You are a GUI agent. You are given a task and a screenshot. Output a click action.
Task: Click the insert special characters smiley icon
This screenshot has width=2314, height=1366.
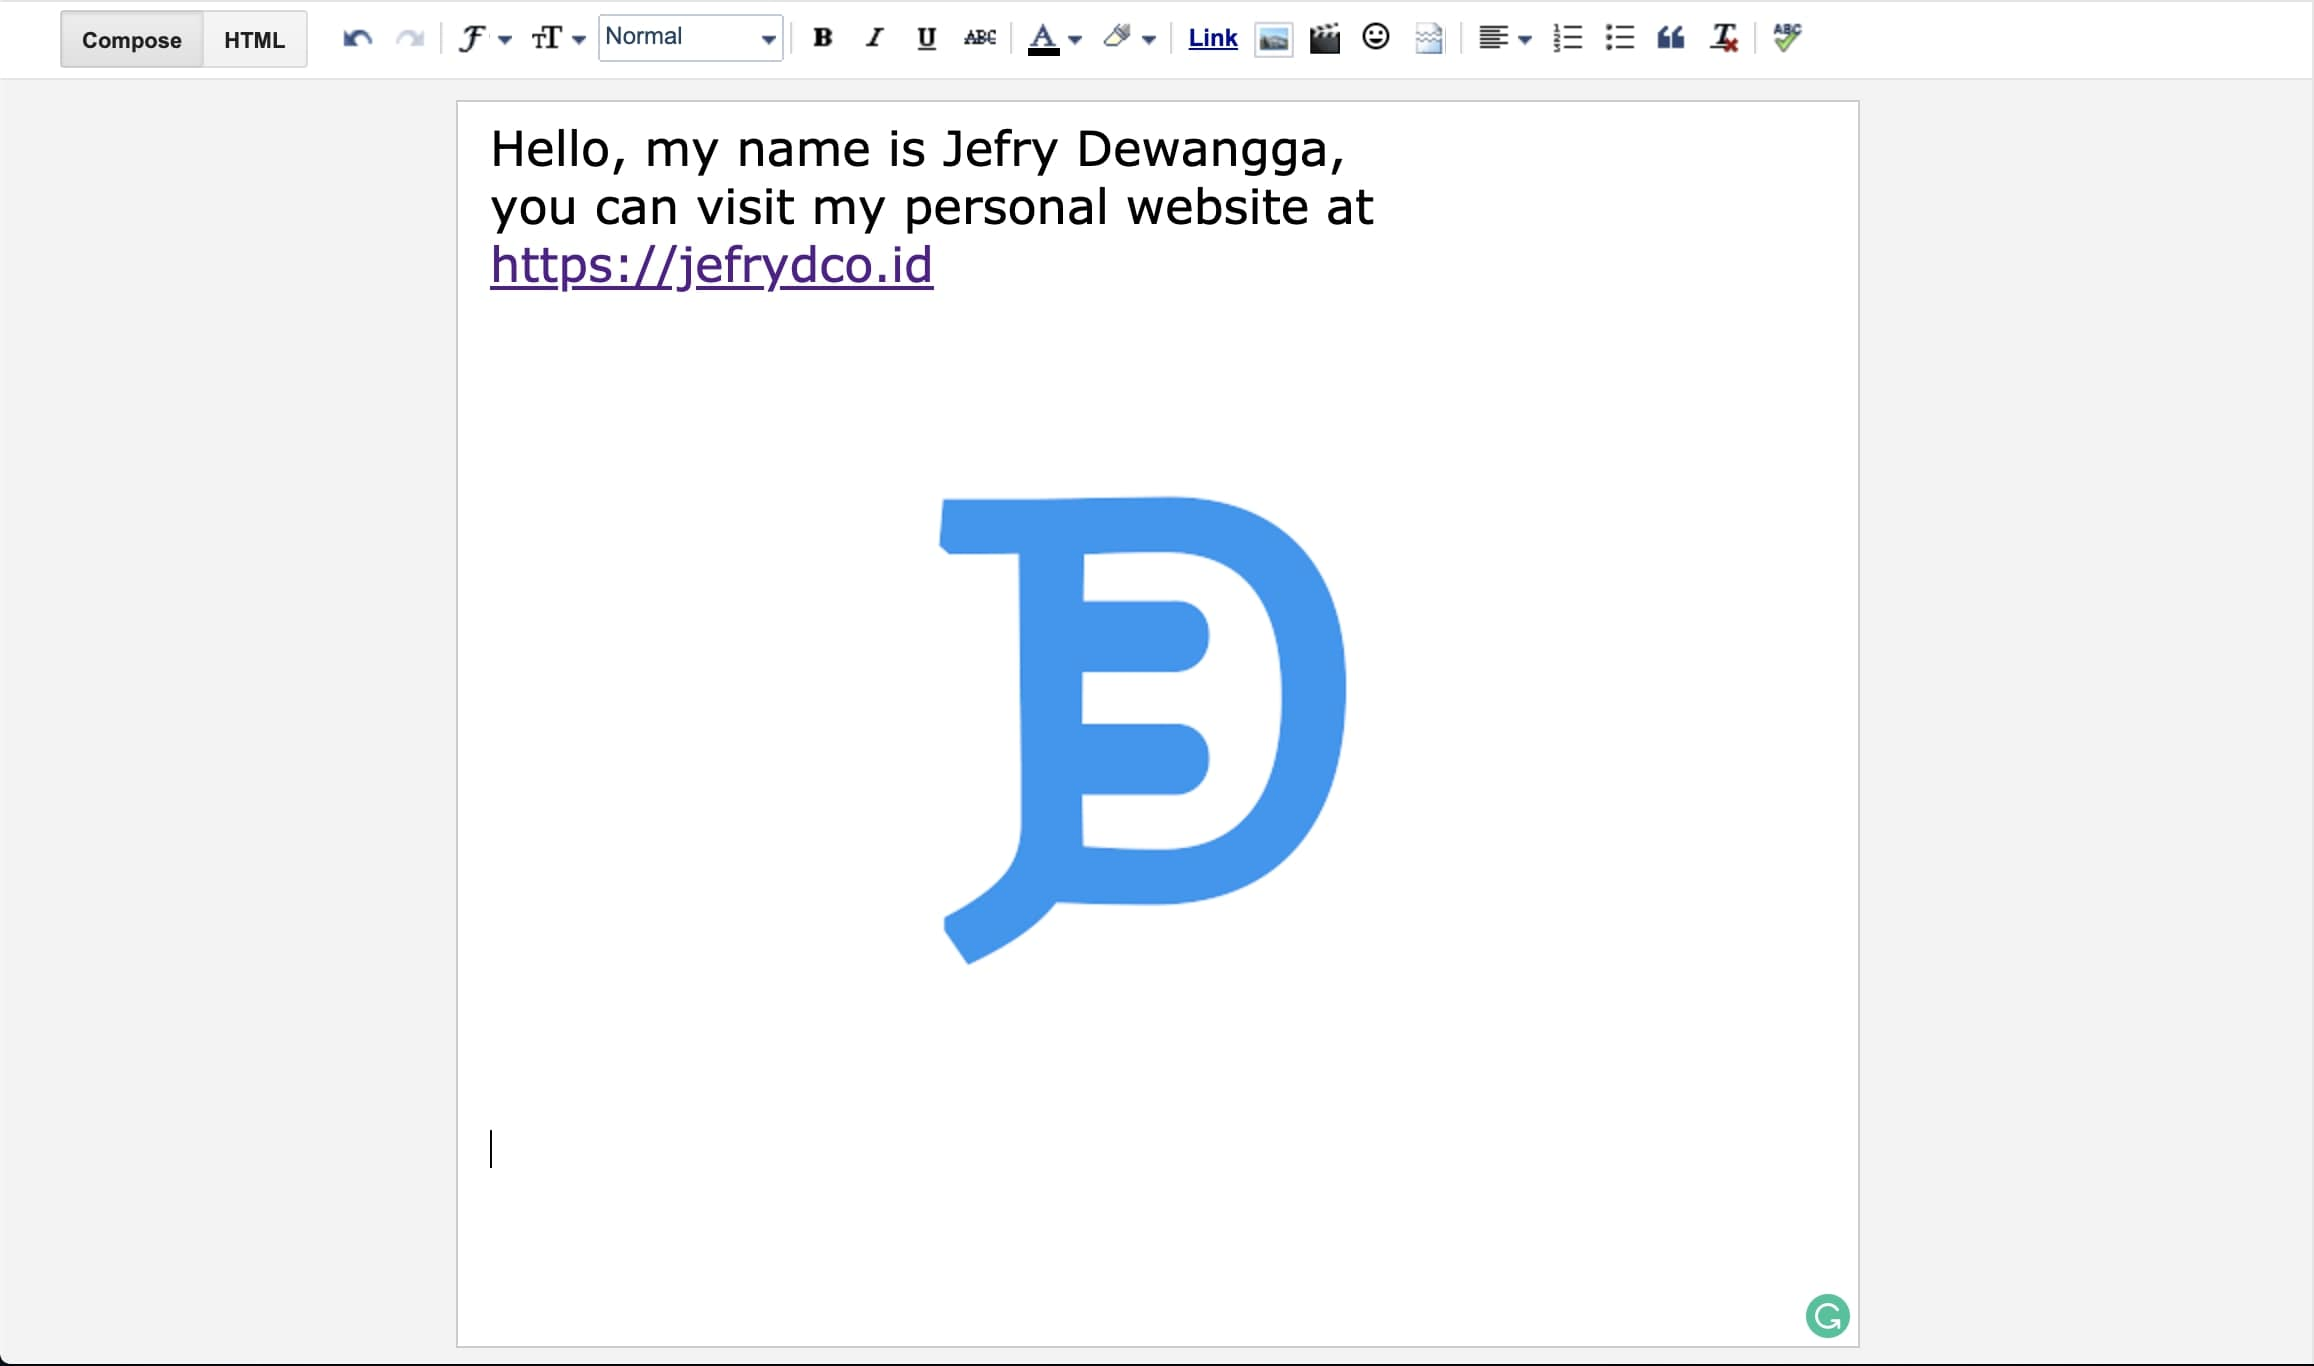click(x=1376, y=37)
